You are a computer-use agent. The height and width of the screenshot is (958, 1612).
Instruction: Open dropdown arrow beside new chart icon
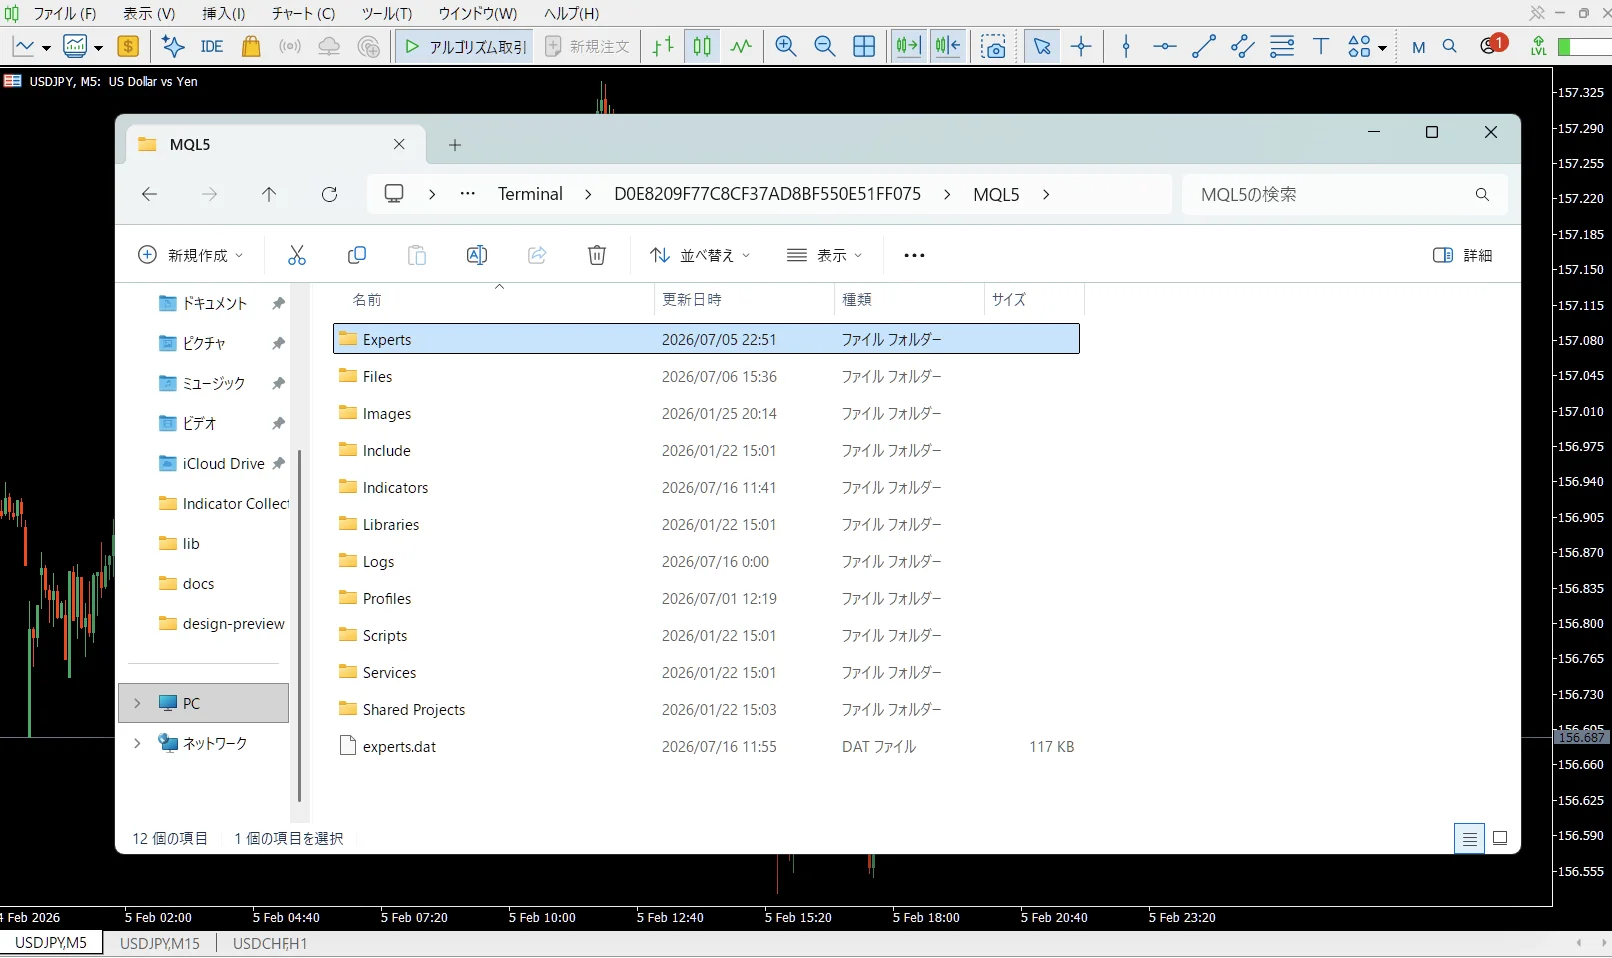(46, 48)
